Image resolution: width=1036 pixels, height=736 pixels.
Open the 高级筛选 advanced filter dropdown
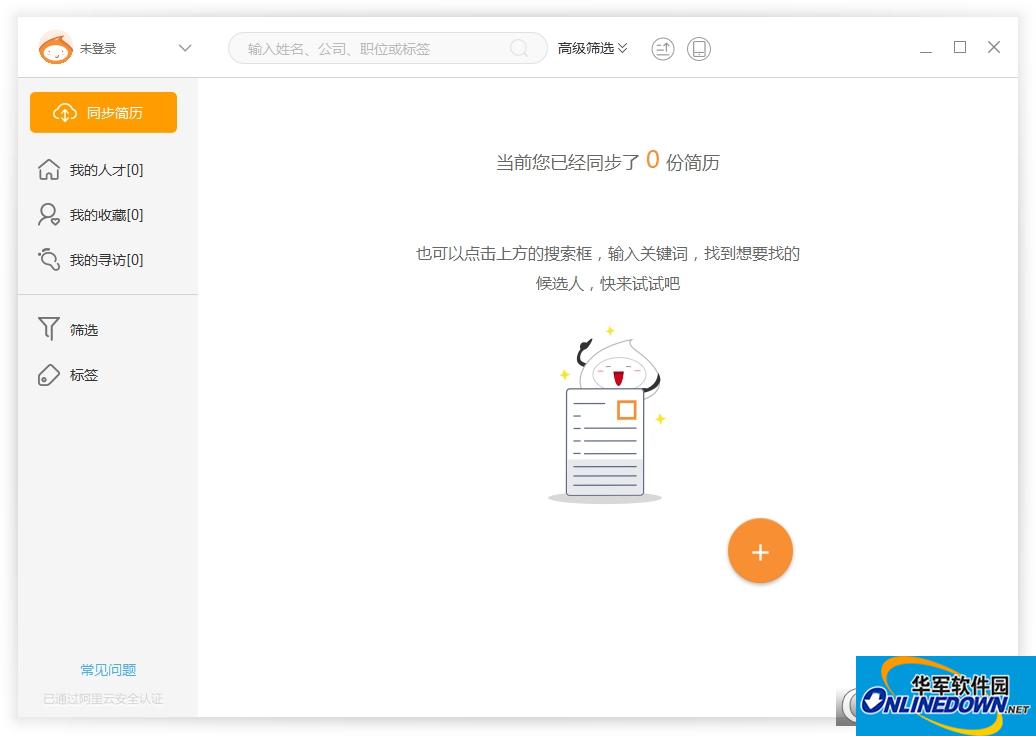[x=592, y=48]
